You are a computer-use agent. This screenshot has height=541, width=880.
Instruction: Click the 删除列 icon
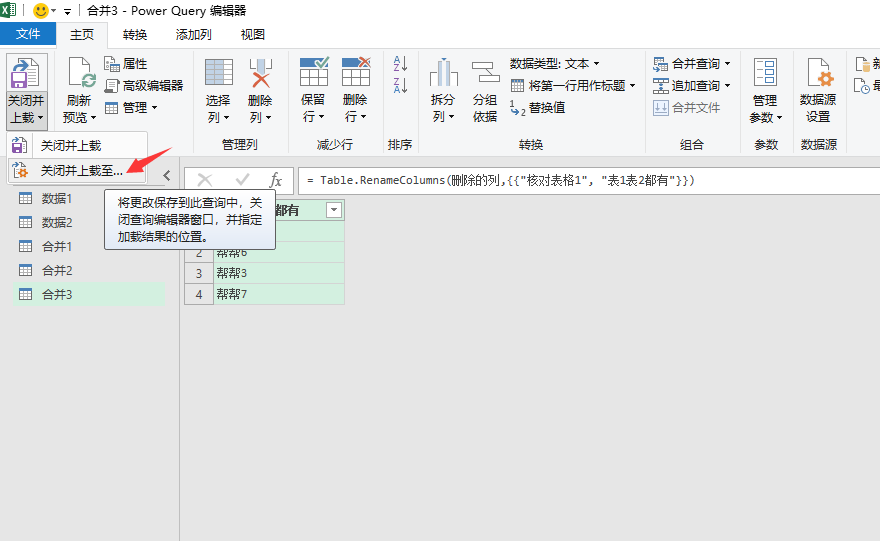point(260,74)
